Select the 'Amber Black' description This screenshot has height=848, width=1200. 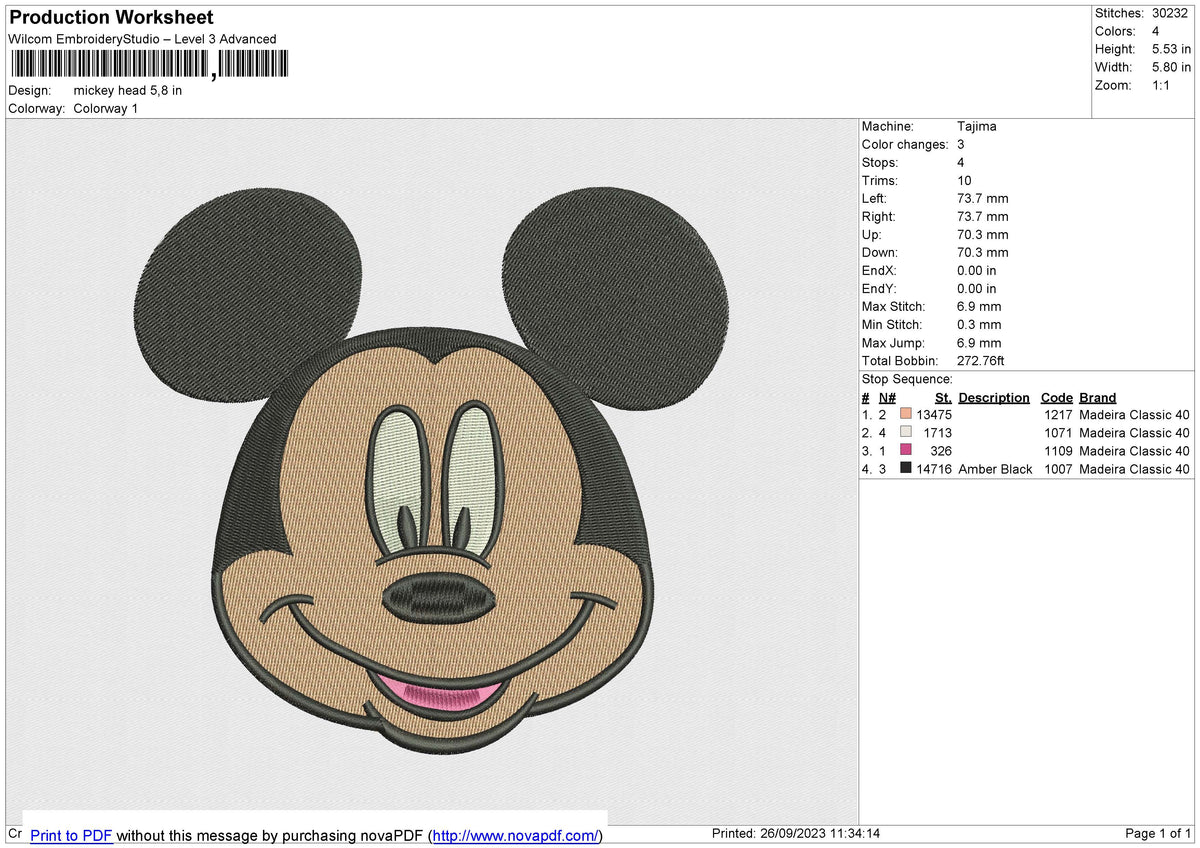click(x=995, y=468)
